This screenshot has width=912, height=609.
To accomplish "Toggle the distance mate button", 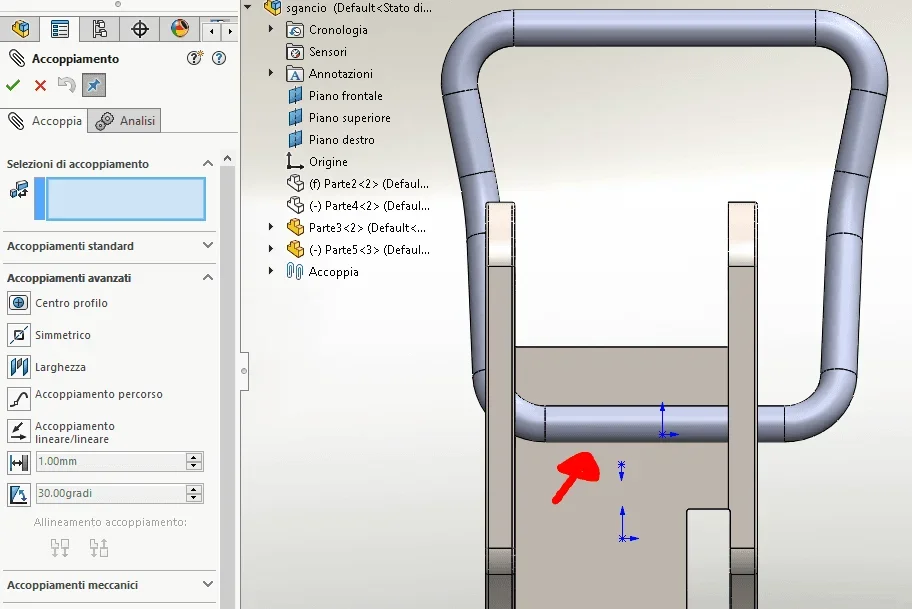I will click(x=19, y=463).
